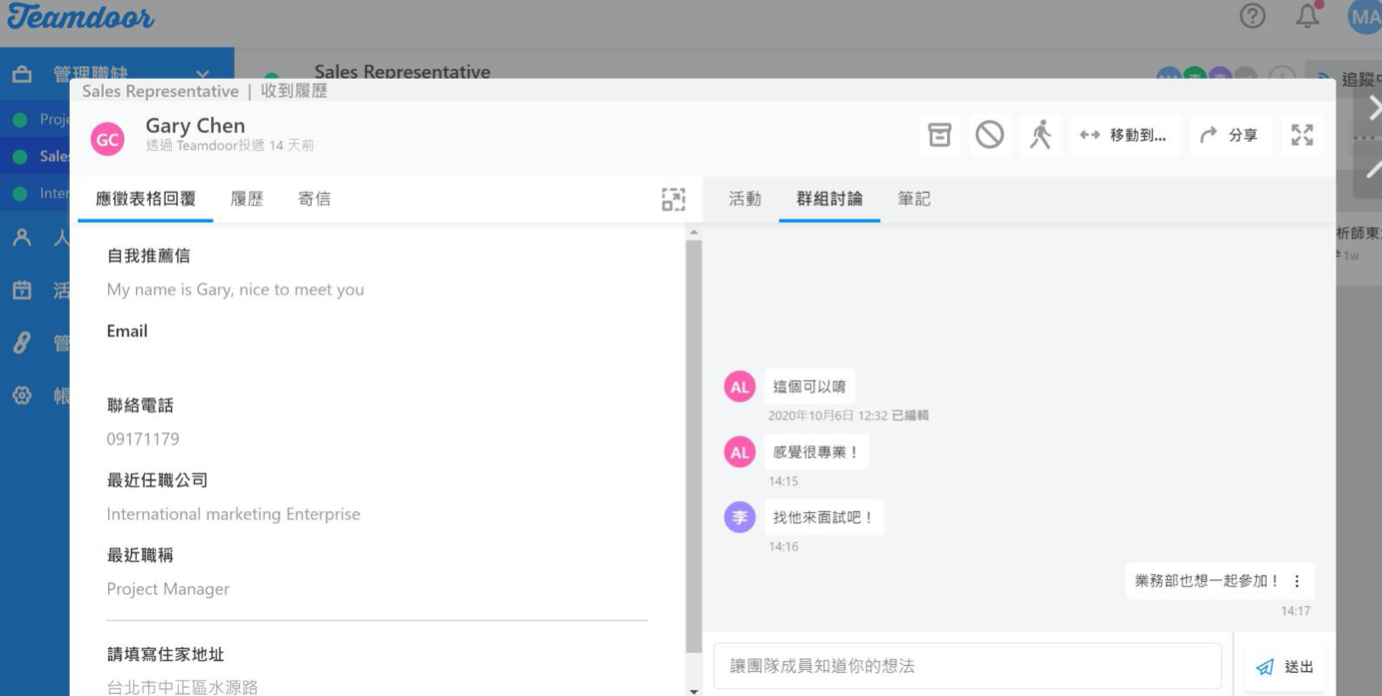Viewport: 1382px width, 696px height.
Task: Open the 寄信 tab
Action: click(314, 199)
